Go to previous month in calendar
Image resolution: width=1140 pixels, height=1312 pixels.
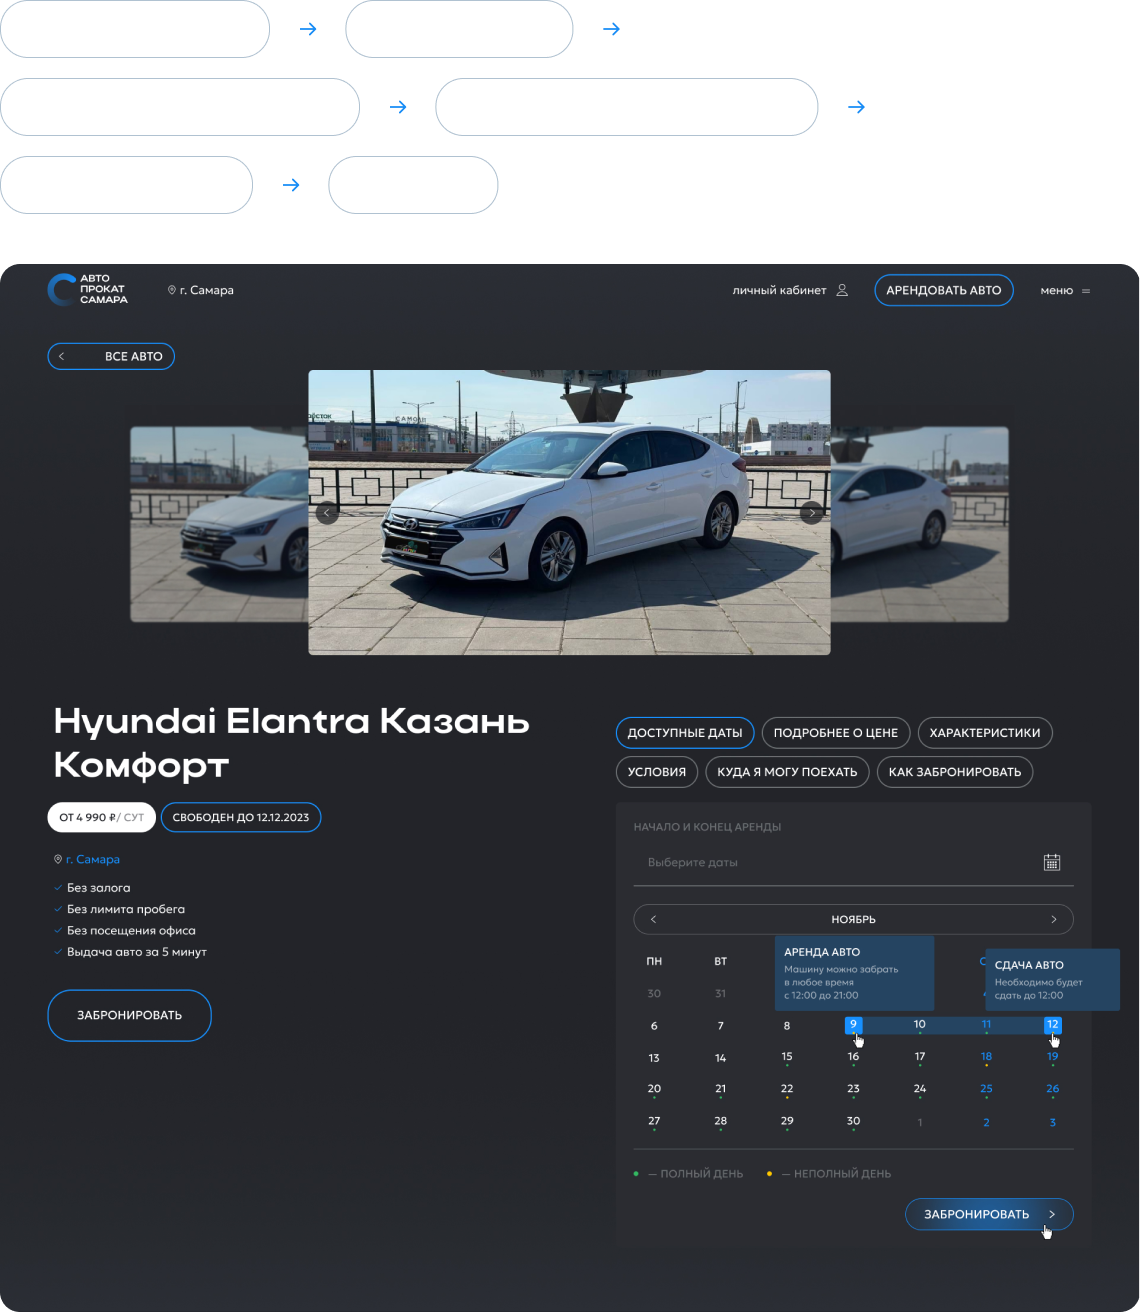(653, 919)
